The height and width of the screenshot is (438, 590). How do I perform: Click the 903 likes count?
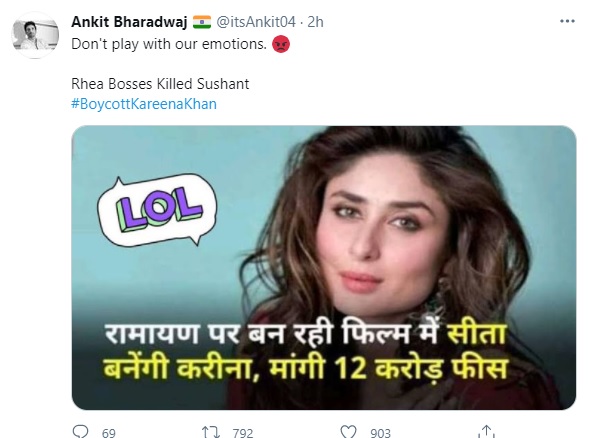(380, 433)
